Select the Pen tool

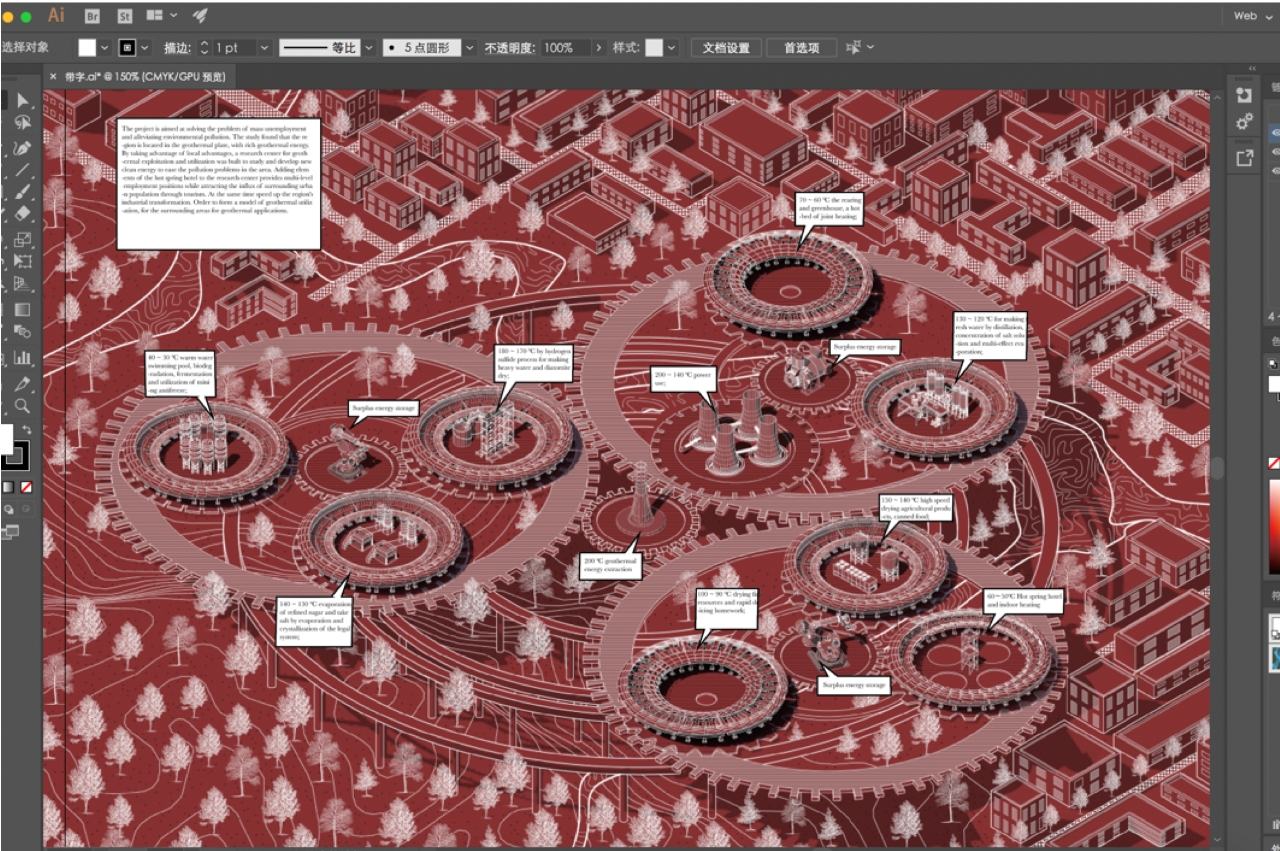tap(23, 148)
